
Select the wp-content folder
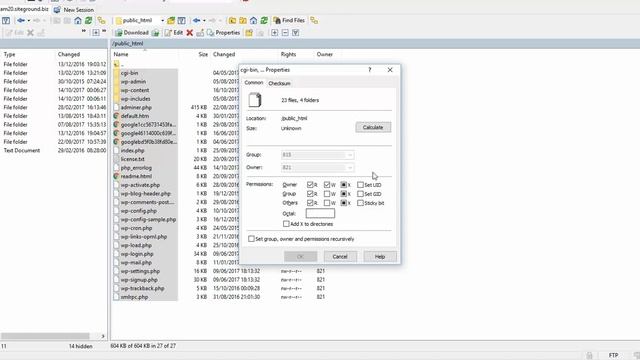[x=135, y=90]
